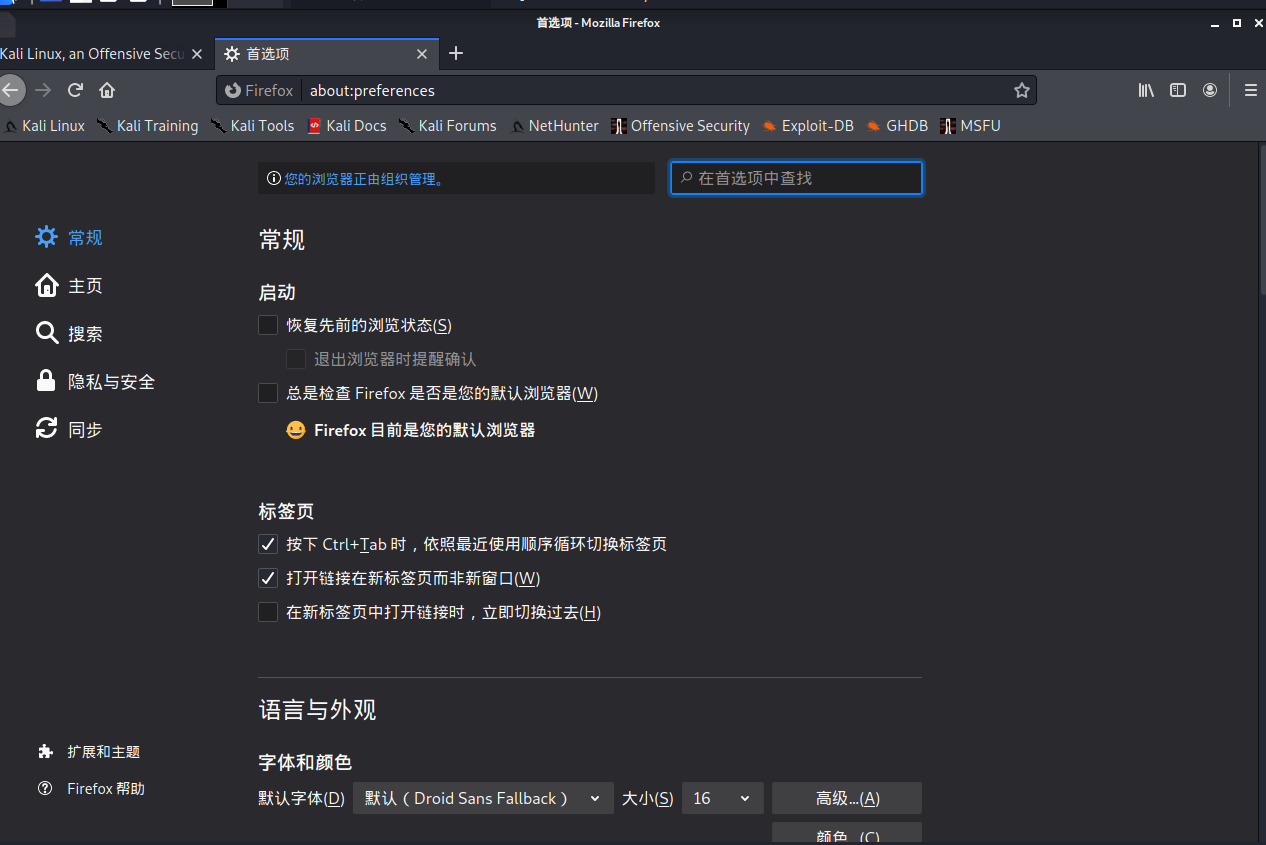Toggle the sidebar view icon

[x=1178, y=90]
